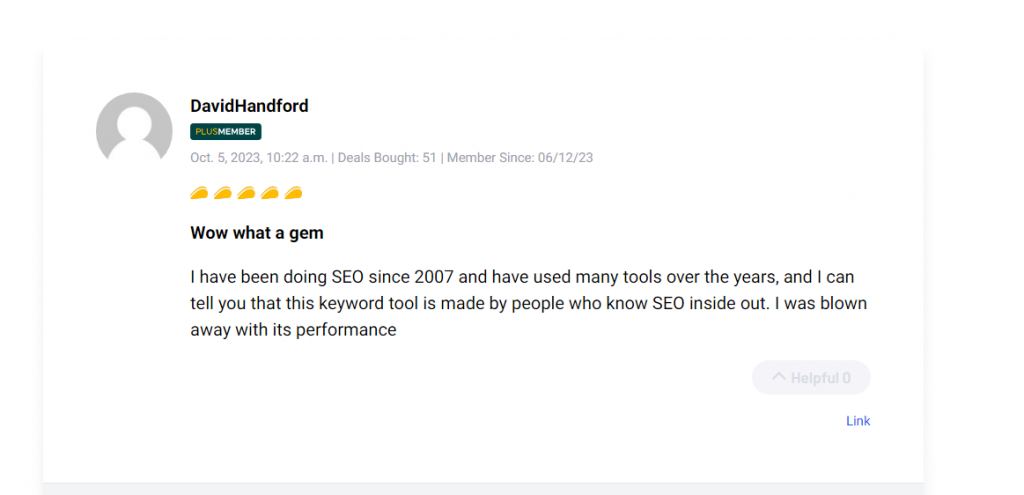The height and width of the screenshot is (495, 1024).
Task: Click the Plus Member badge
Action: [226, 131]
